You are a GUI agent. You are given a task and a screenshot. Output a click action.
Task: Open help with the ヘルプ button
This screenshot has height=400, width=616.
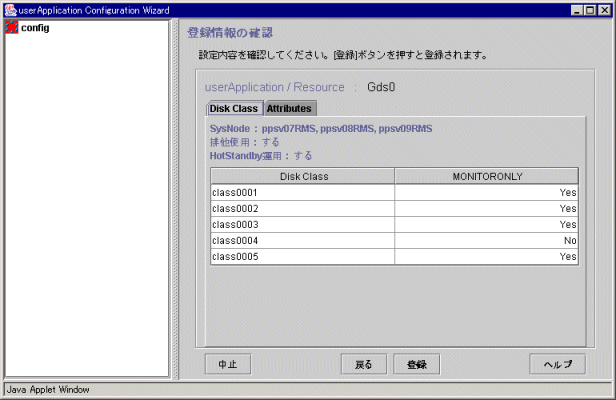pyautogui.click(x=557, y=365)
